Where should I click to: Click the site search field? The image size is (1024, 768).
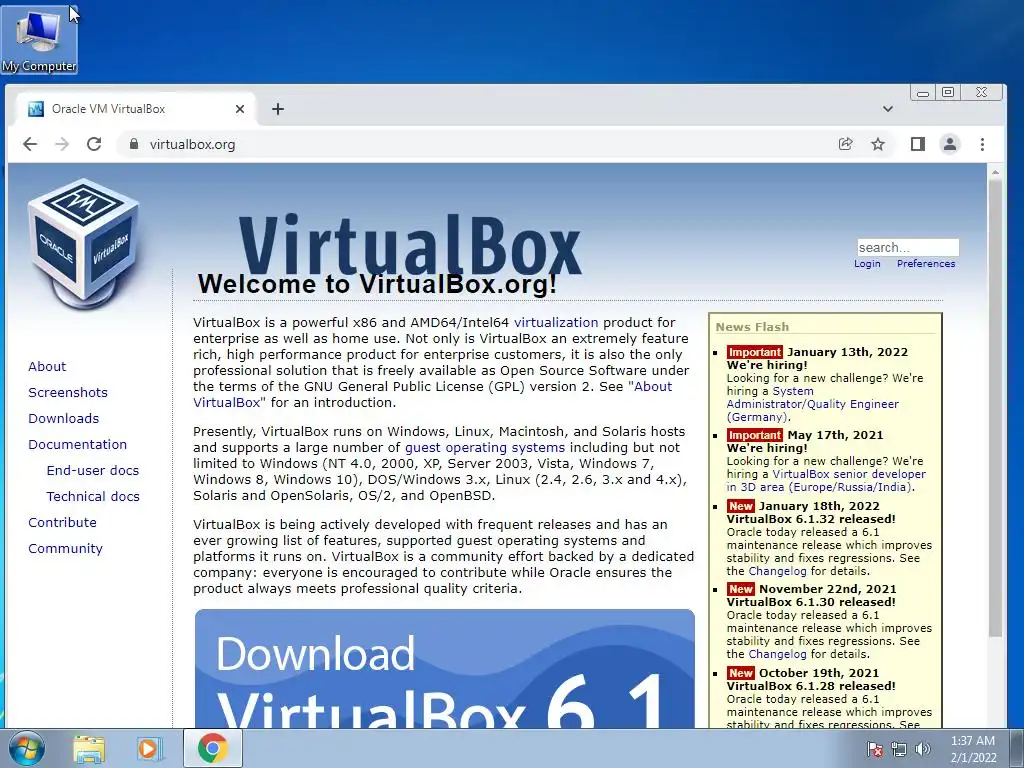pyautogui.click(x=908, y=248)
